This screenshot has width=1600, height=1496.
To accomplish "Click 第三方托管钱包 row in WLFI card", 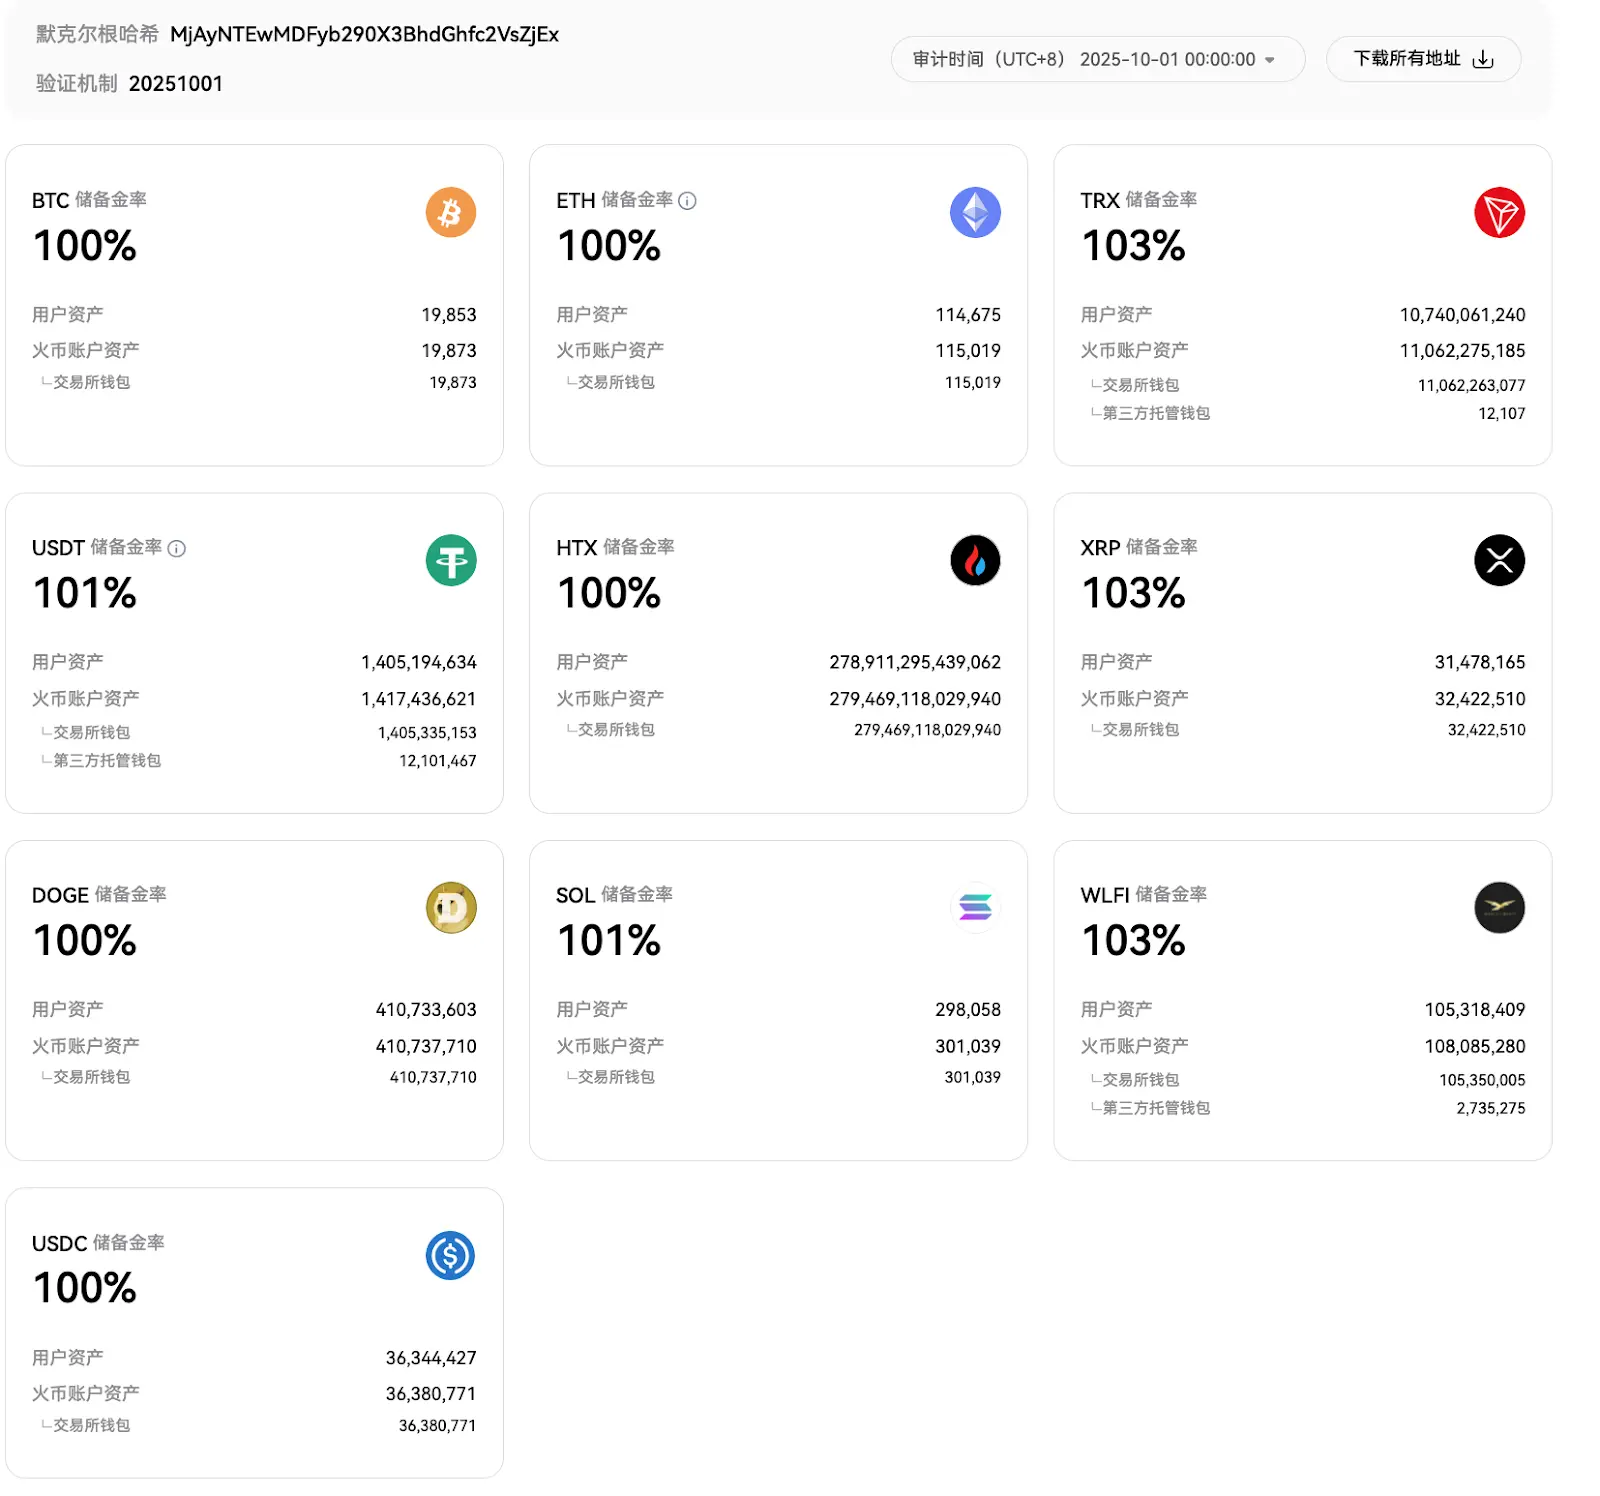I will click(x=1156, y=1108).
